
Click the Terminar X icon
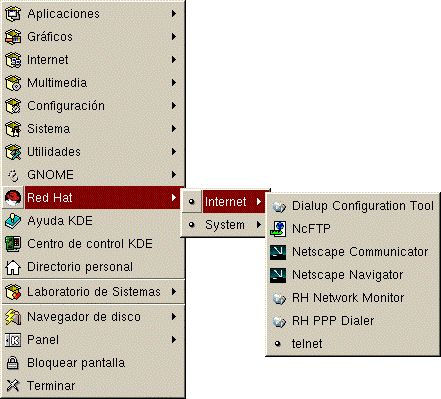point(13,386)
